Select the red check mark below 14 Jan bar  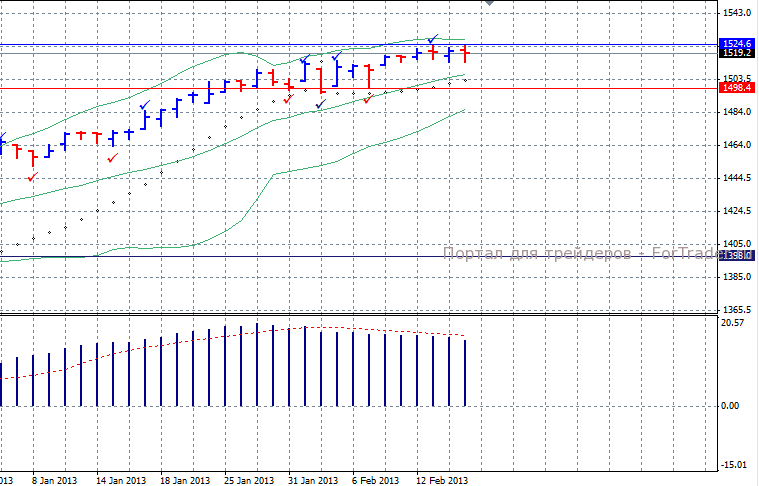113,157
